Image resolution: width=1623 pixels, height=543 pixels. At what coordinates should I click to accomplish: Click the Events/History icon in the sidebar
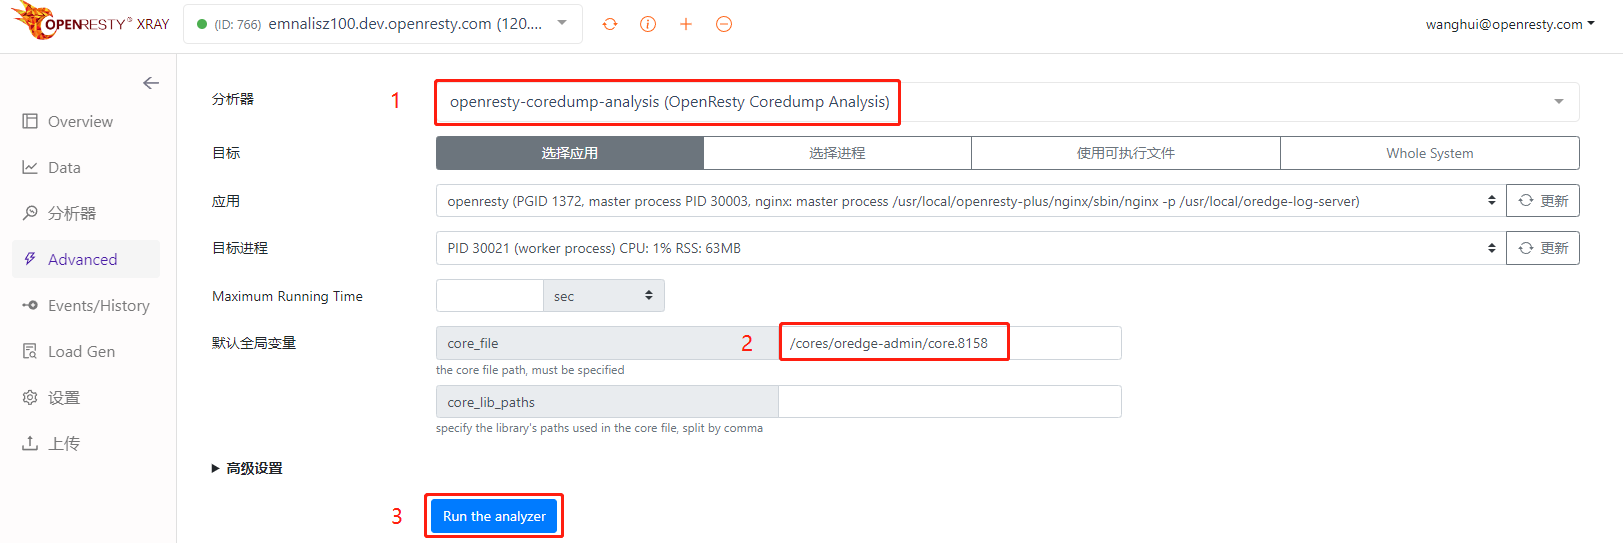[30, 305]
